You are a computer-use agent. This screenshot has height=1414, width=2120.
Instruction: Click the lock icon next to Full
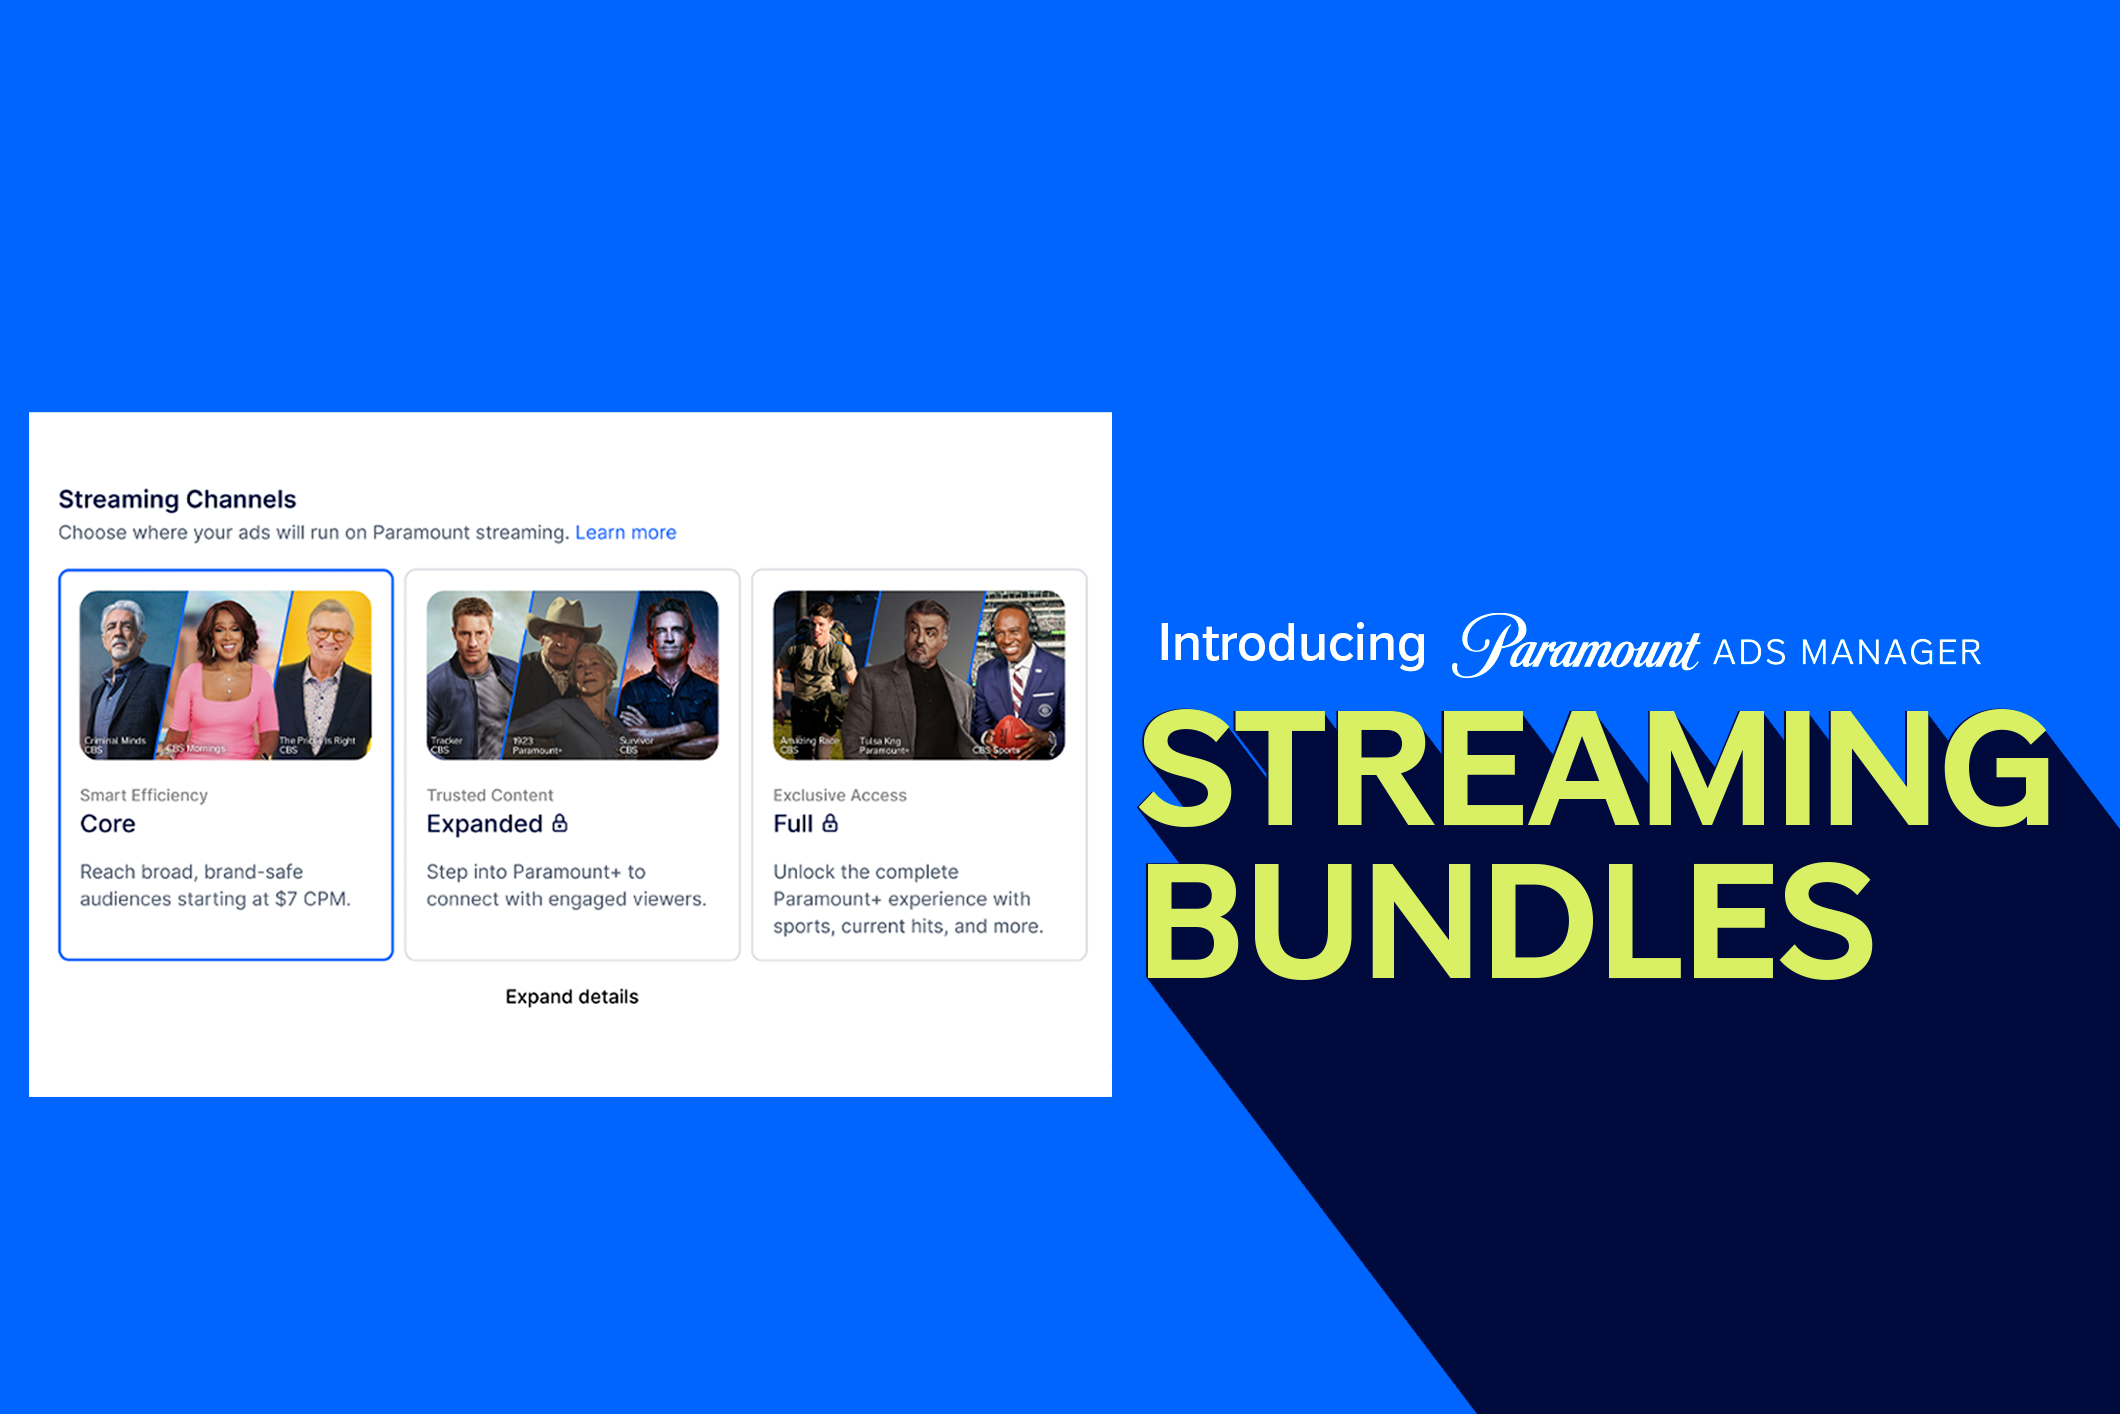[830, 823]
